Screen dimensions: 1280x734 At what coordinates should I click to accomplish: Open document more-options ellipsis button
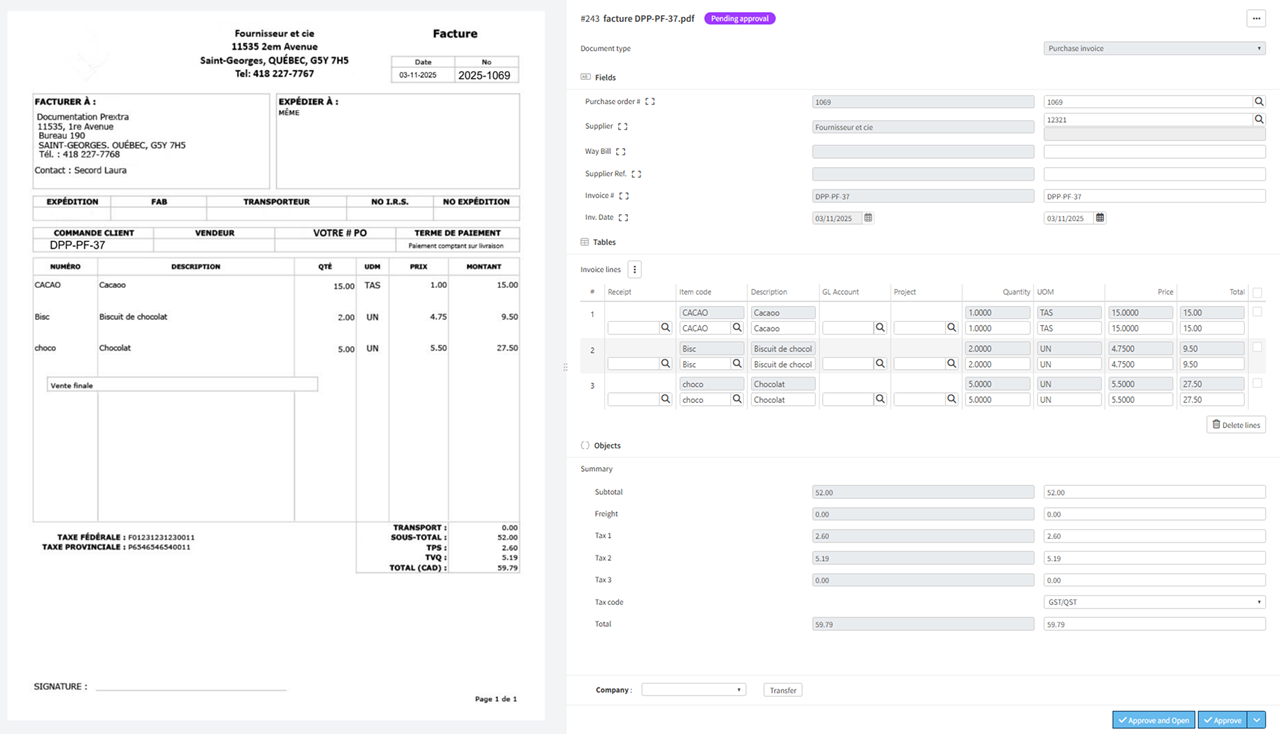[x=1256, y=19]
